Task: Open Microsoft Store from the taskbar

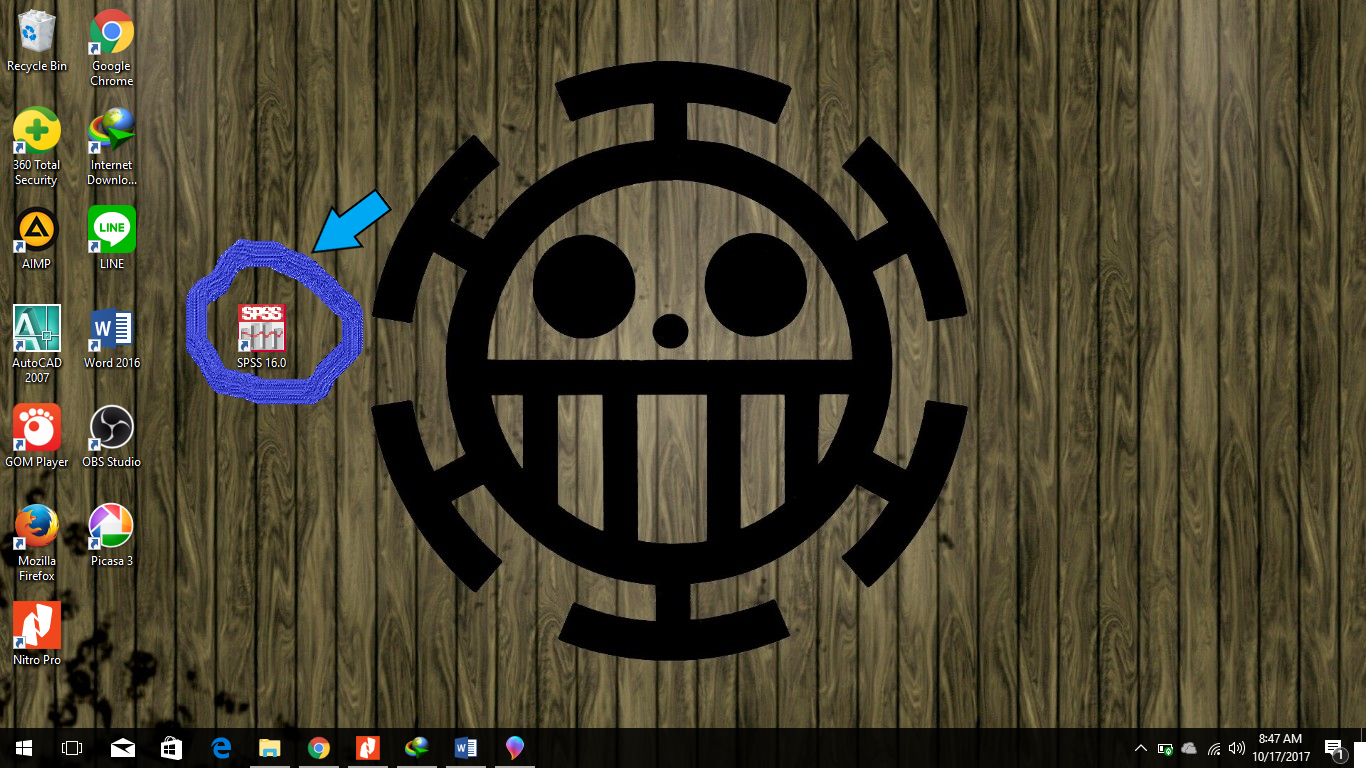Action: (171, 748)
